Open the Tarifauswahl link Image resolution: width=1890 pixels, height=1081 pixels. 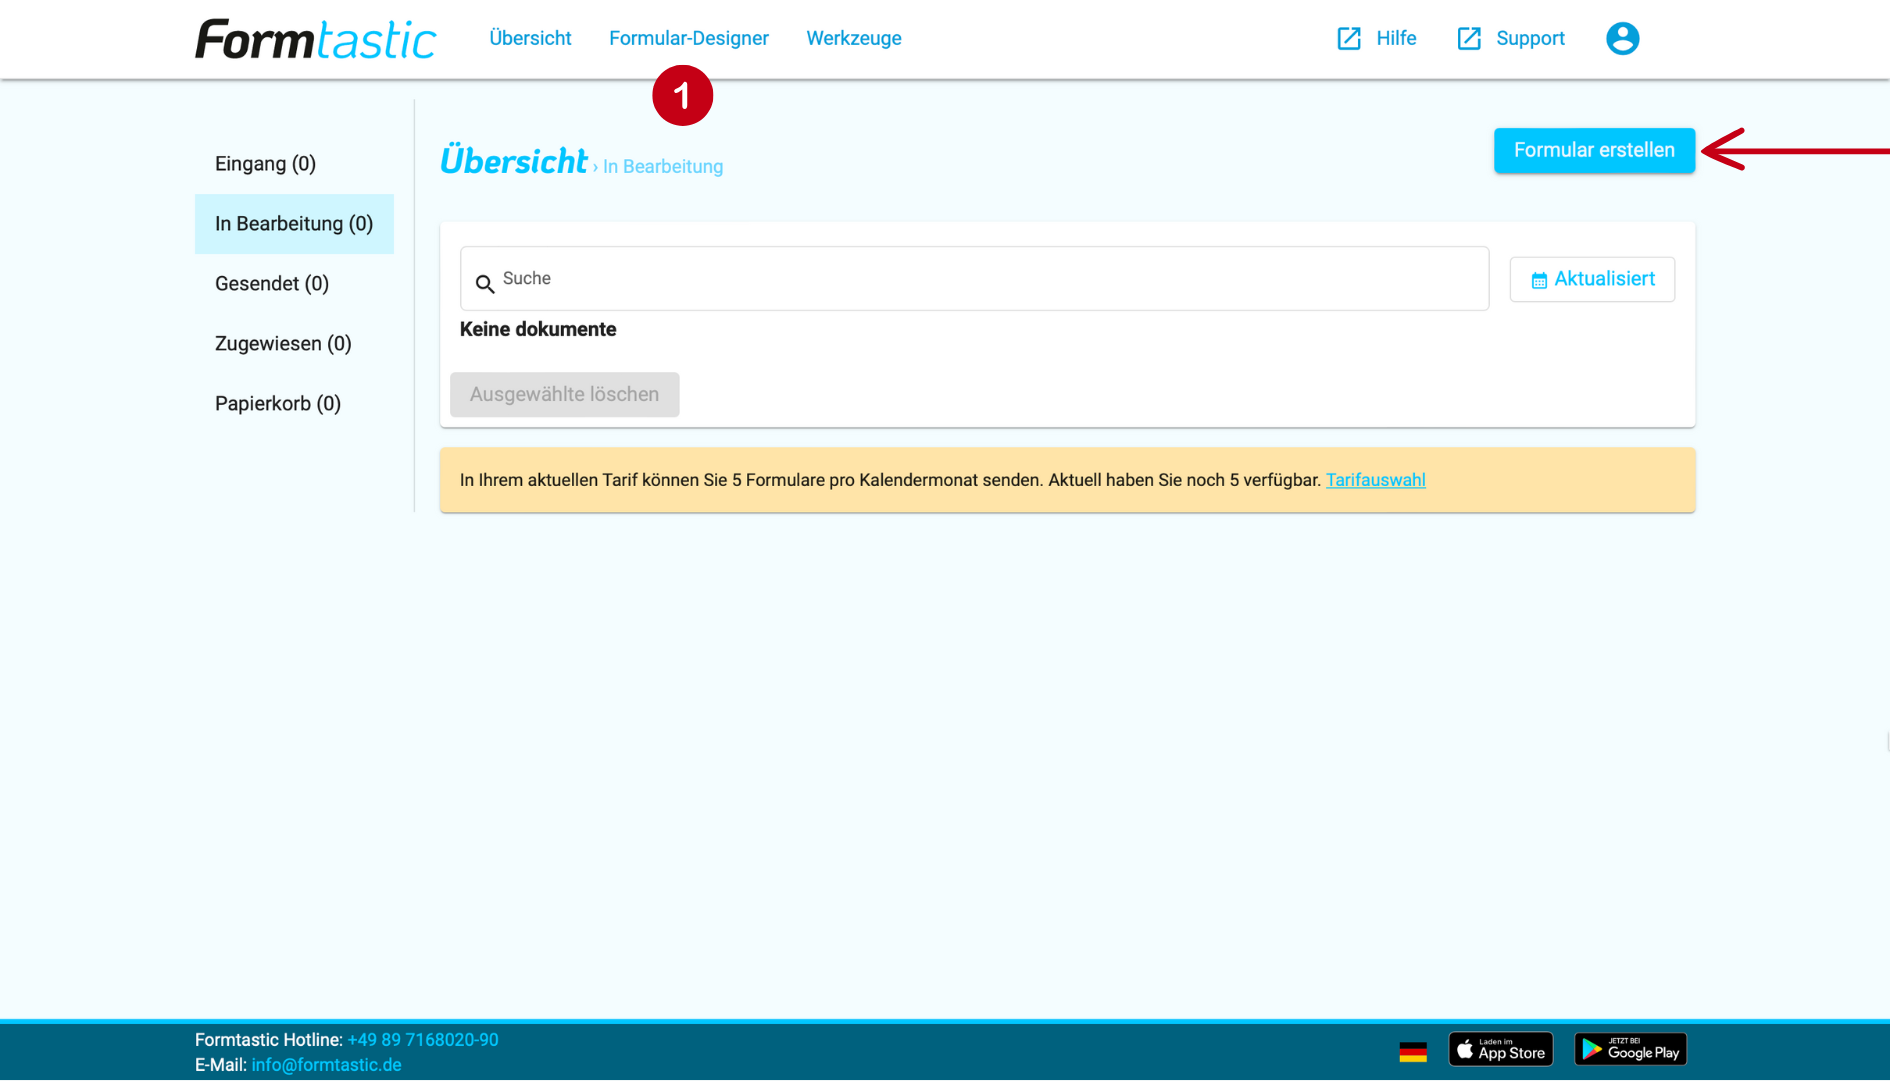click(x=1375, y=480)
